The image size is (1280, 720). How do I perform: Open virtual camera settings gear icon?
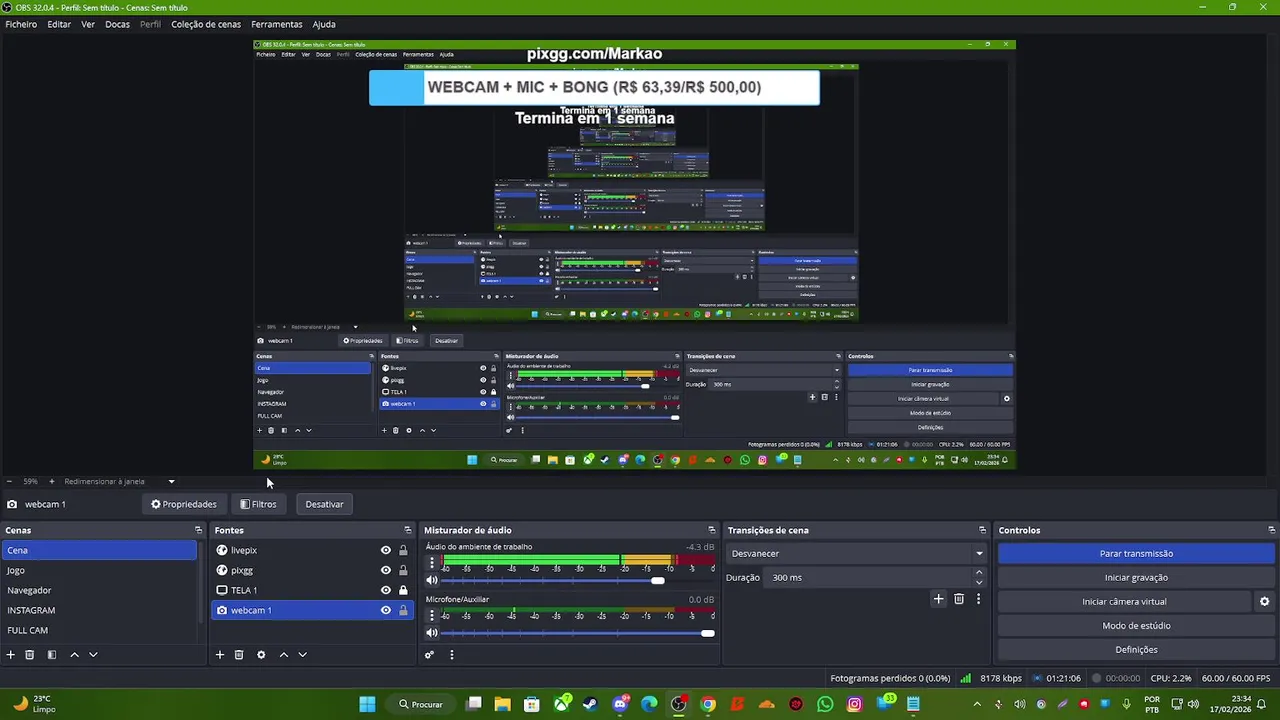point(1264,602)
